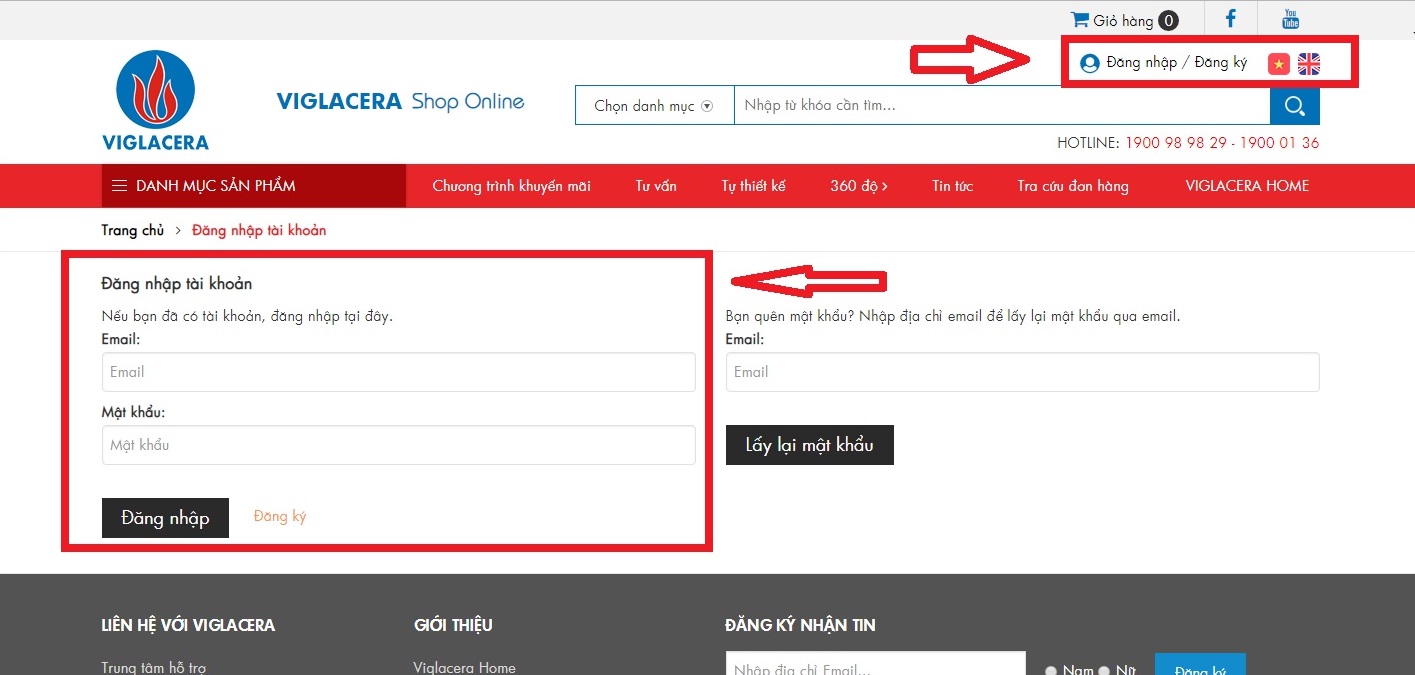This screenshot has width=1415, height=675.
Task: Go to Tự thiết kế page
Action: (754, 186)
